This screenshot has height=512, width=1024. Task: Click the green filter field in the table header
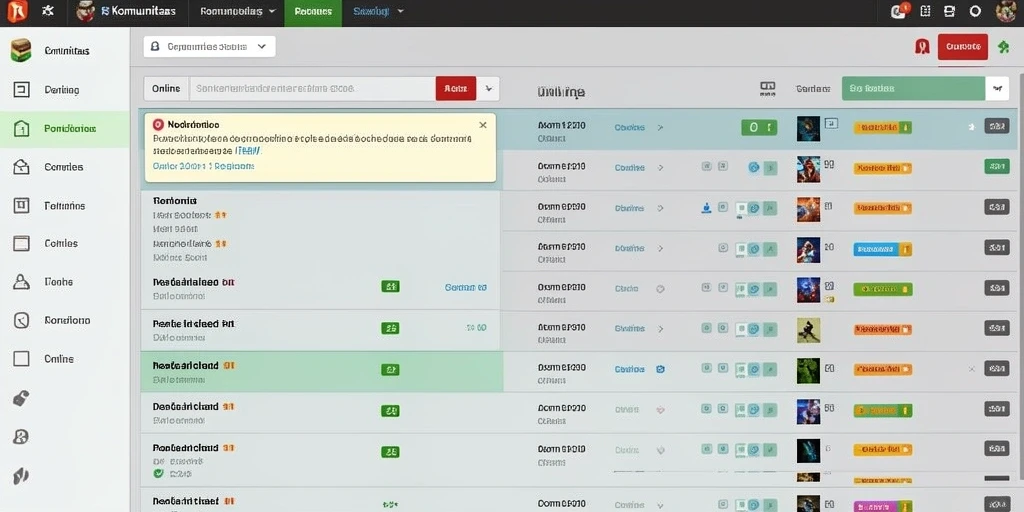[x=913, y=88]
